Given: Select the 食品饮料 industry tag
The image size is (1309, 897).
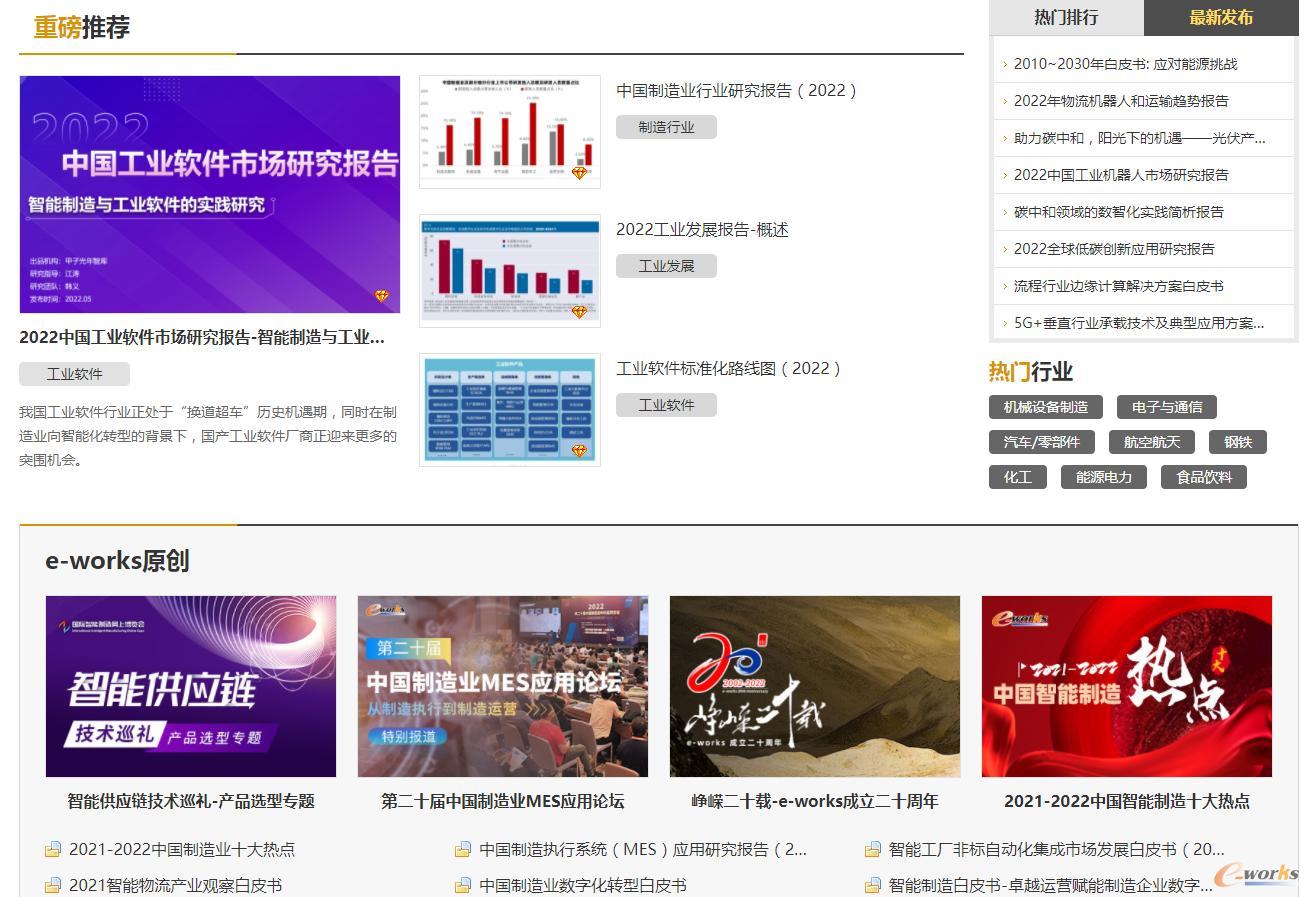Looking at the screenshot, I should pyautogui.click(x=1204, y=477).
